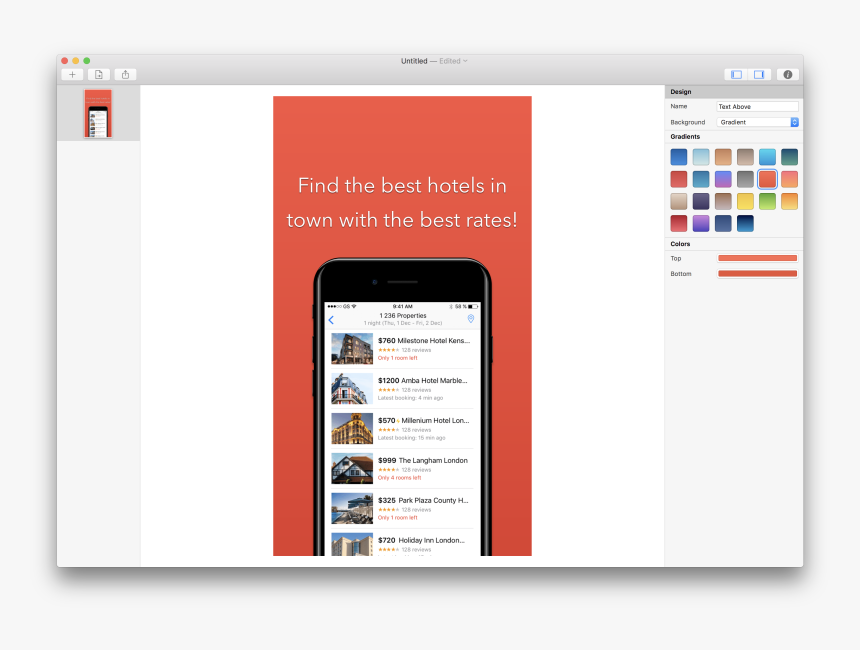
Task: Select the screenshot thumbnail in sidebar
Action: point(97,113)
